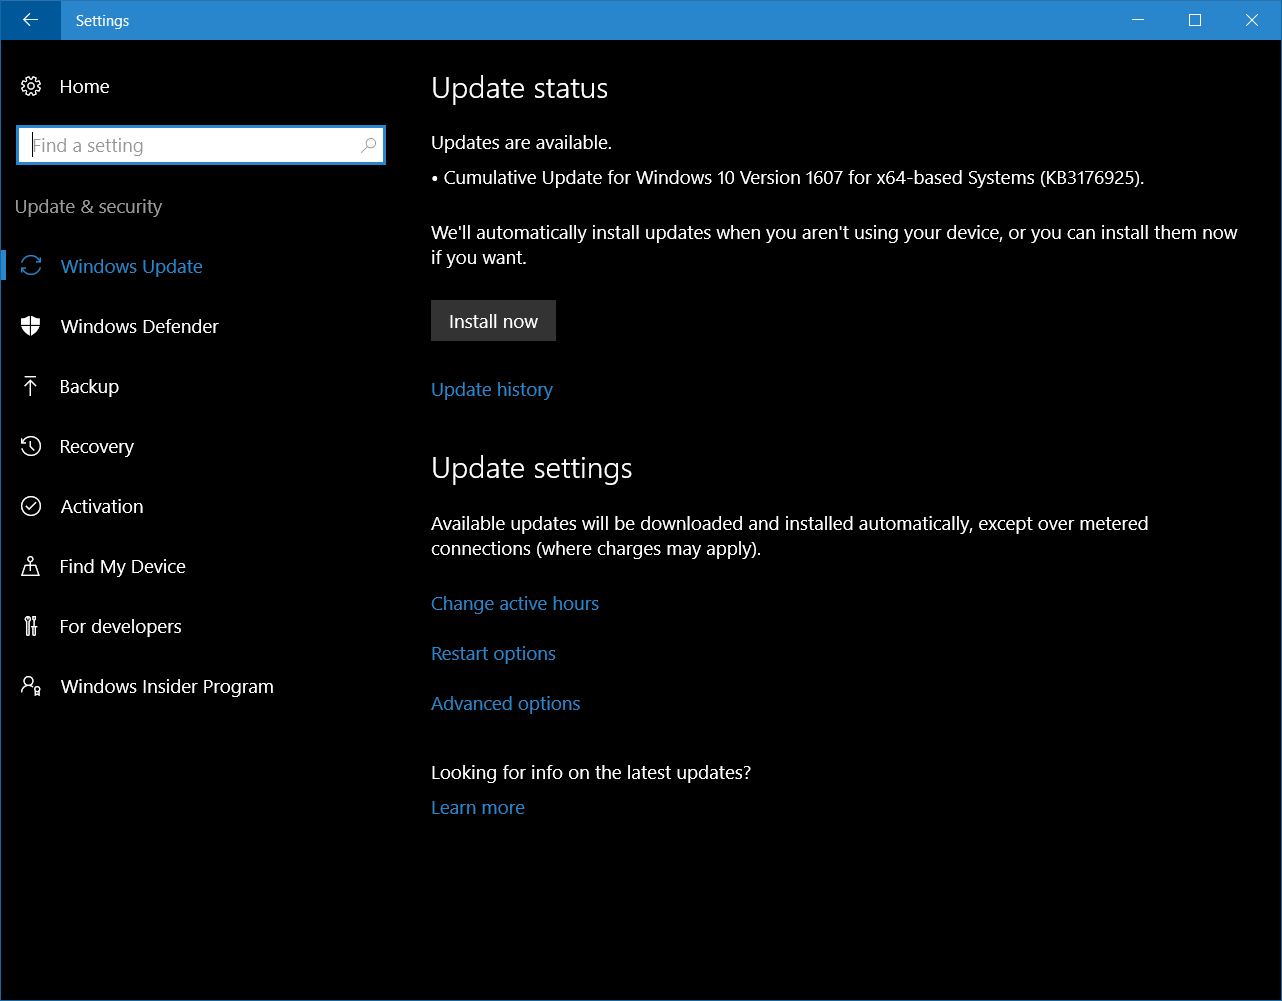Click the Backup upward arrow icon
Screen dimensions: 1282x1001
31,386
